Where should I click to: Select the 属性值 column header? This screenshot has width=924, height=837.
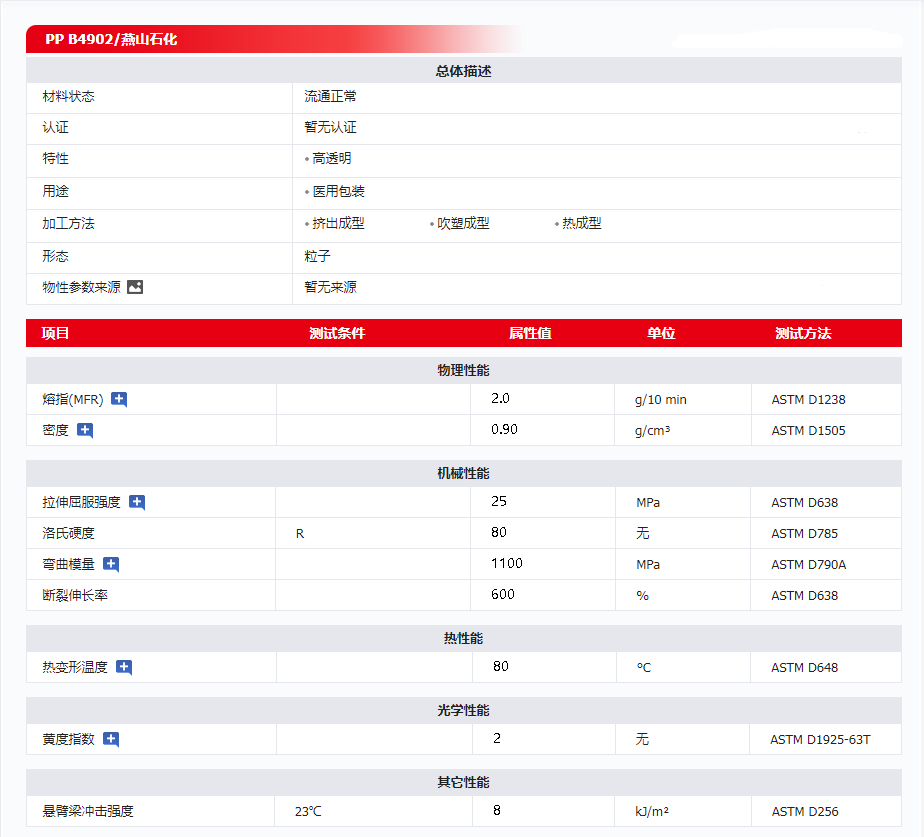click(530, 333)
